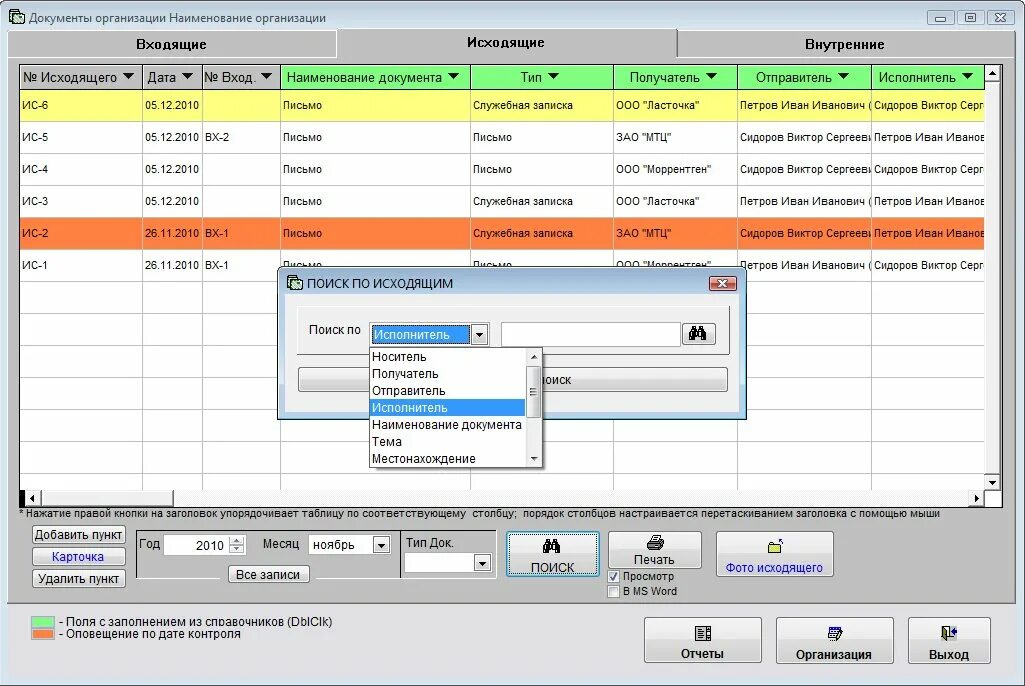Open the Карточка link button
The width and height of the screenshot is (1025, 686).
(78, 557)
